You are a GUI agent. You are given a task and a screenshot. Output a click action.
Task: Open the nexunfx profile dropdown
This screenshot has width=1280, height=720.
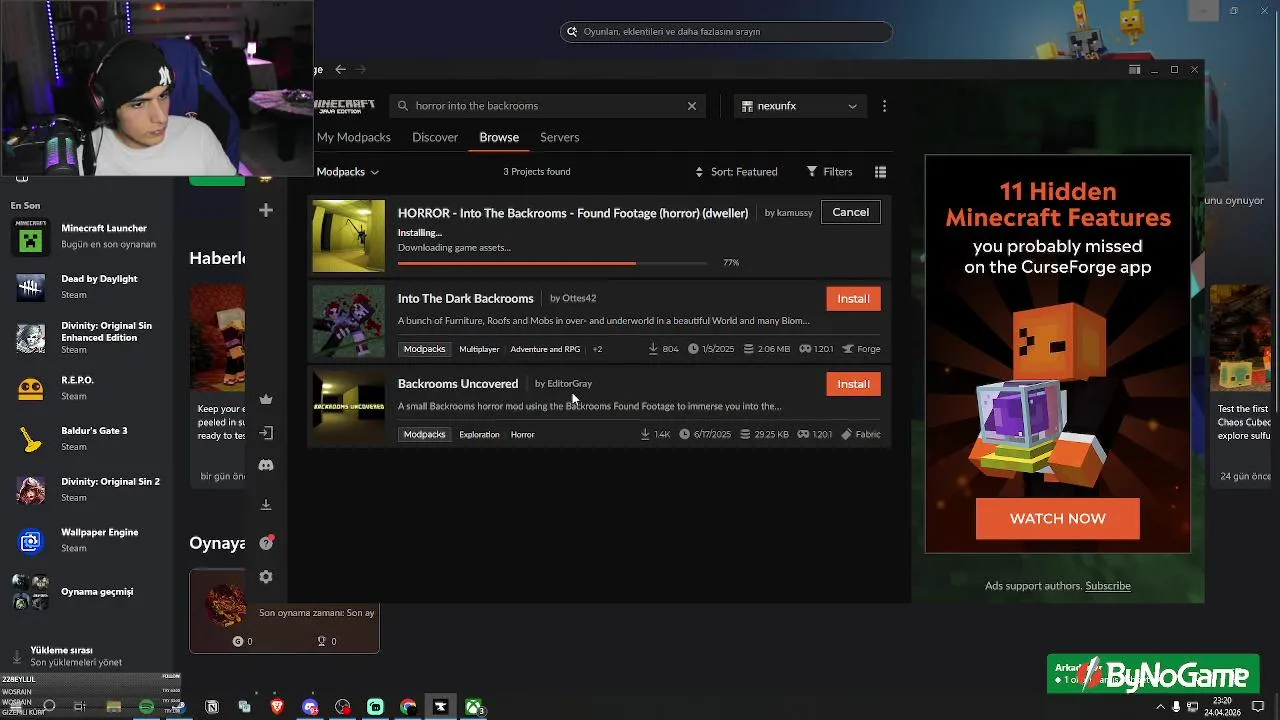800,106
